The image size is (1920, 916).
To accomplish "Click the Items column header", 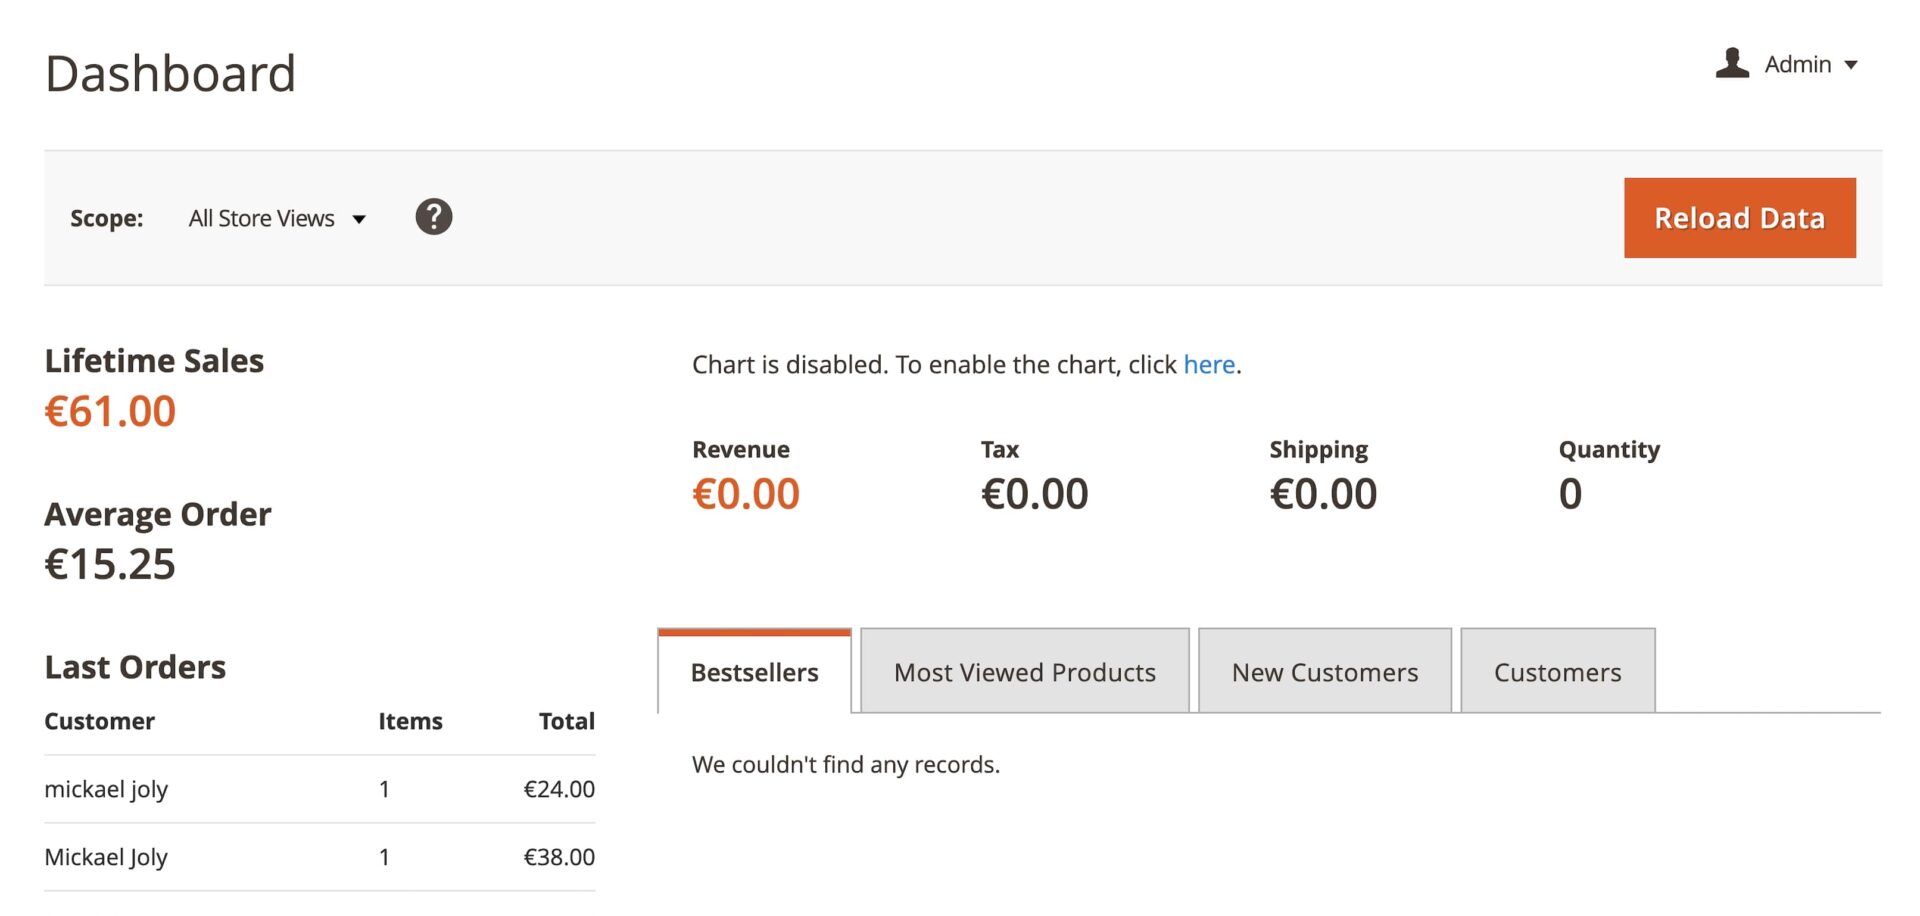I will 410,721.
